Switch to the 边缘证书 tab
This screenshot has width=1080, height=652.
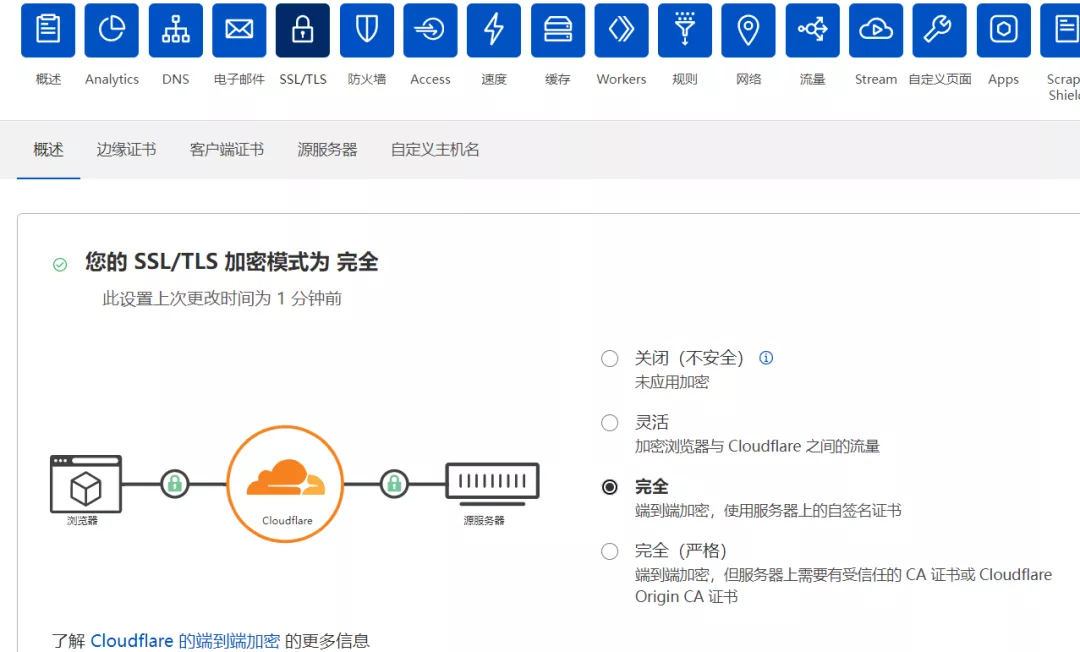126,150
